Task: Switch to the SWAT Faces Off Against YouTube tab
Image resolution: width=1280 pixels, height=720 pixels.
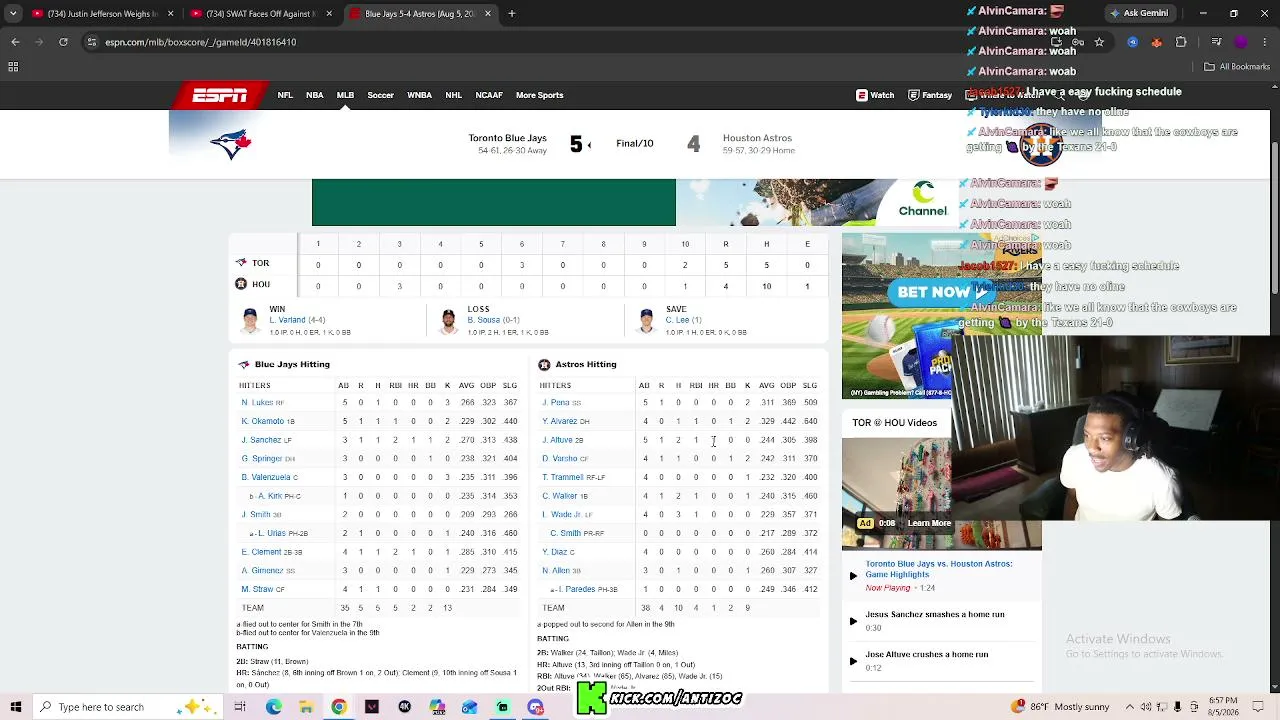Action: (262, 14)
